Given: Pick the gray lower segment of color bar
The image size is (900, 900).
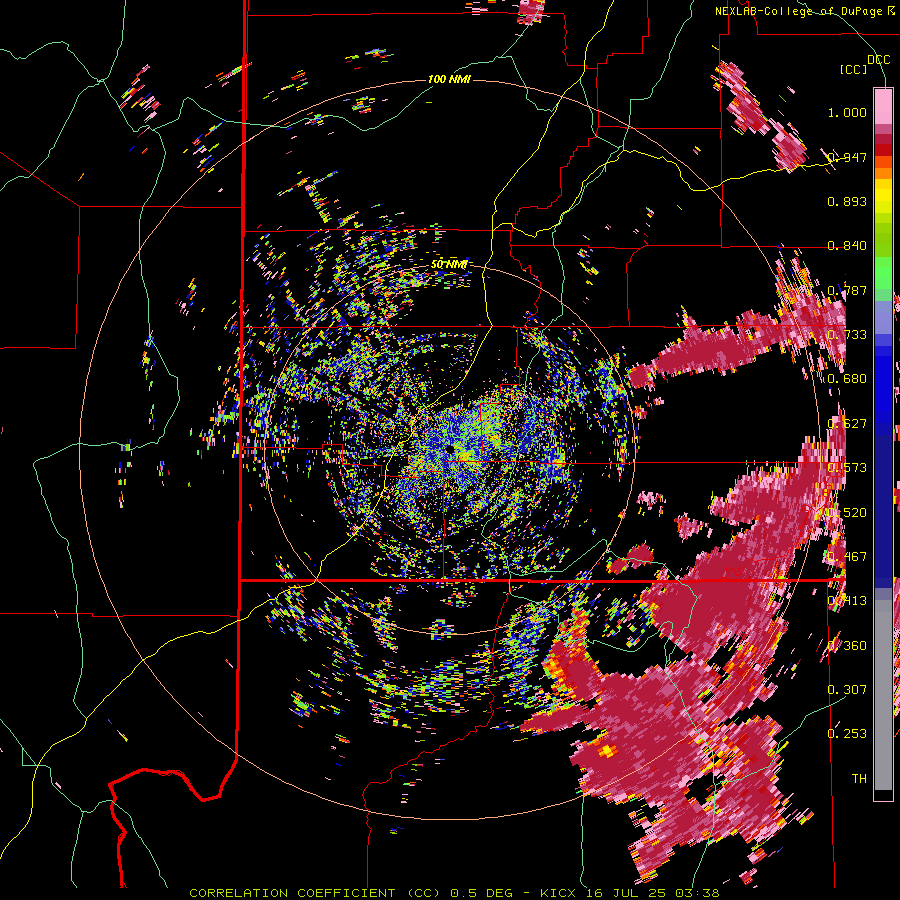Looking at the screenshot, I should 883,695.
